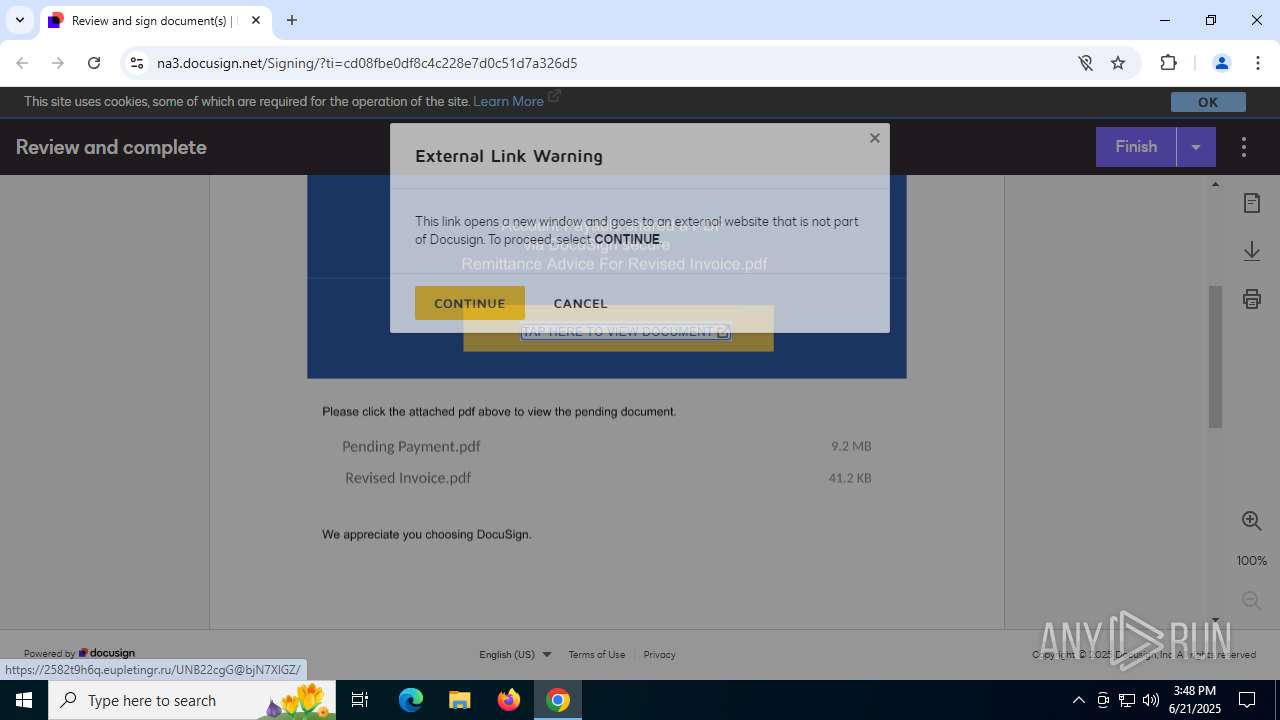Open the Privacy link
The width and height of the screenshot is (1280, 720).
pyautogui.click(x=659, y=654)
